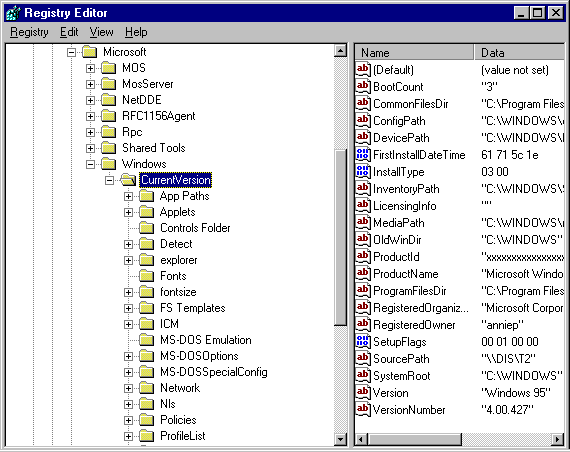Collapse the Microsoft key

(x=71, y=52)
